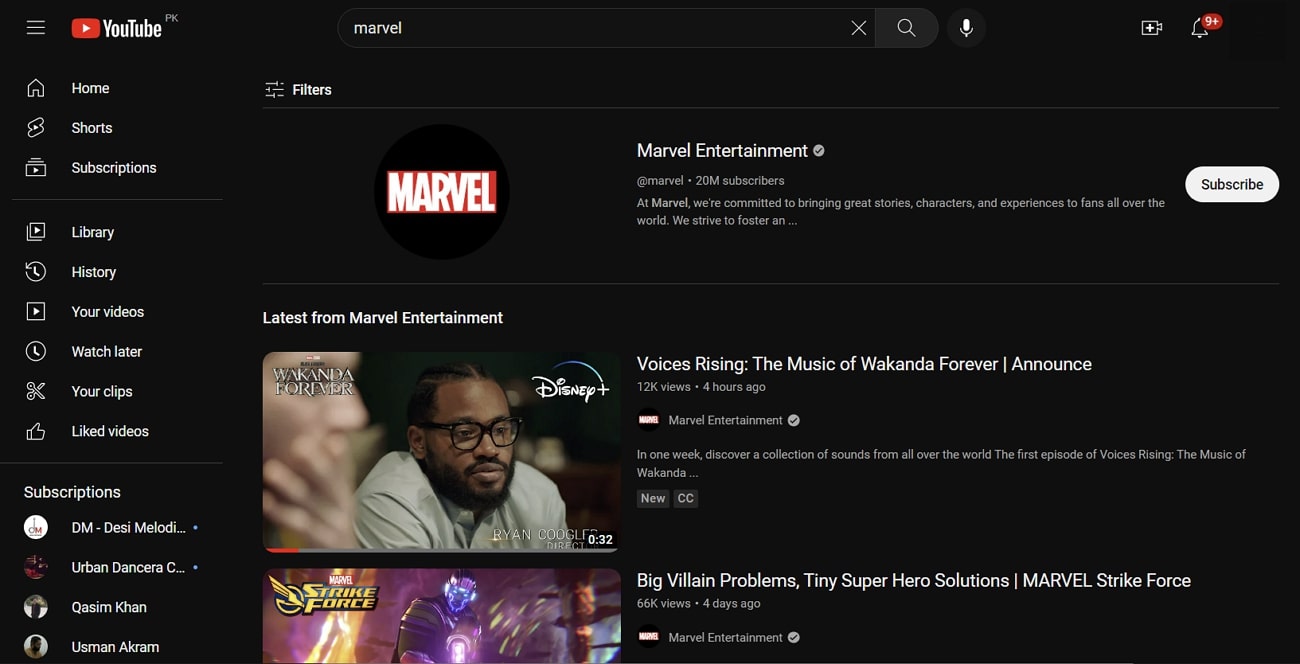1300x664 pixels.
Task: Click the Watch later clock icon
Action: (36, 352)
